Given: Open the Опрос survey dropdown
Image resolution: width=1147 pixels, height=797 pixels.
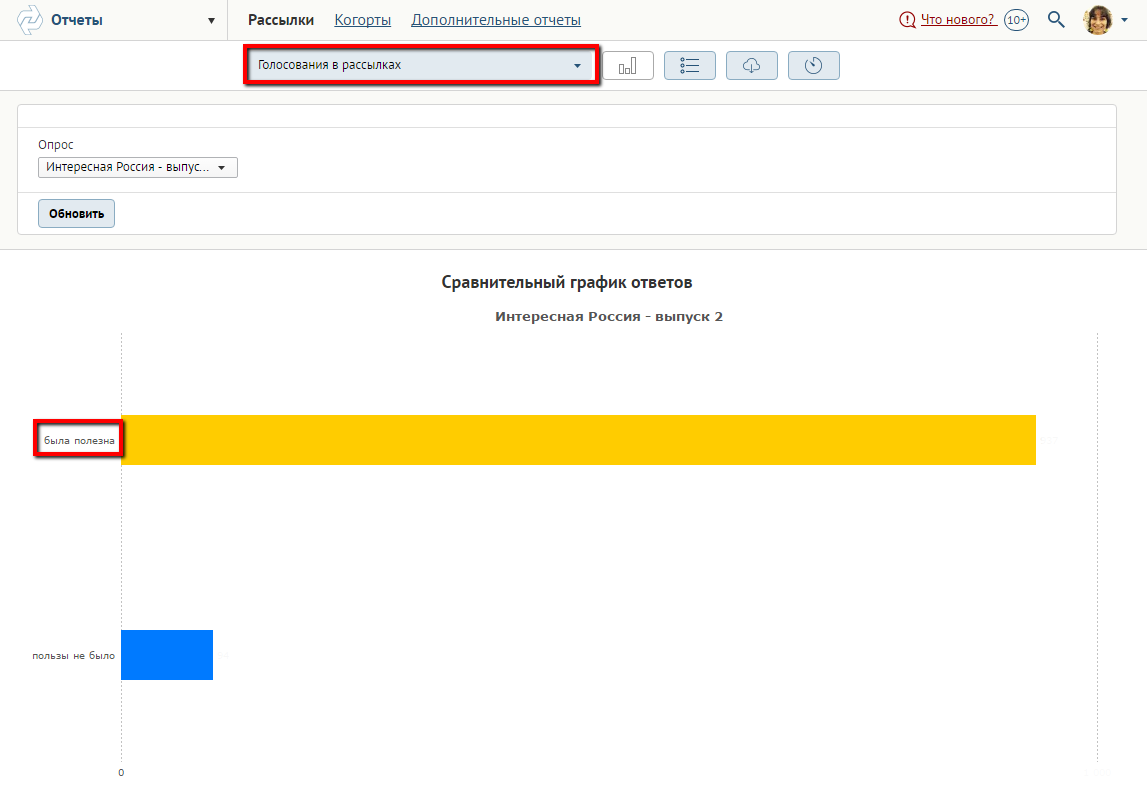Looking at the screenshot, I should [138, 167].
